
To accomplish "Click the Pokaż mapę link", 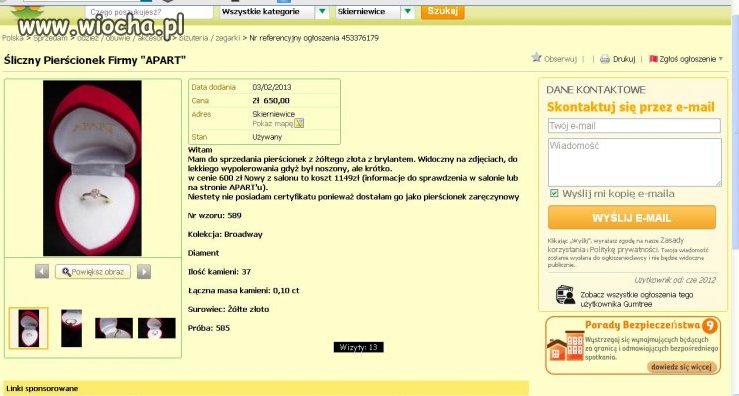I will click(272, 124).
